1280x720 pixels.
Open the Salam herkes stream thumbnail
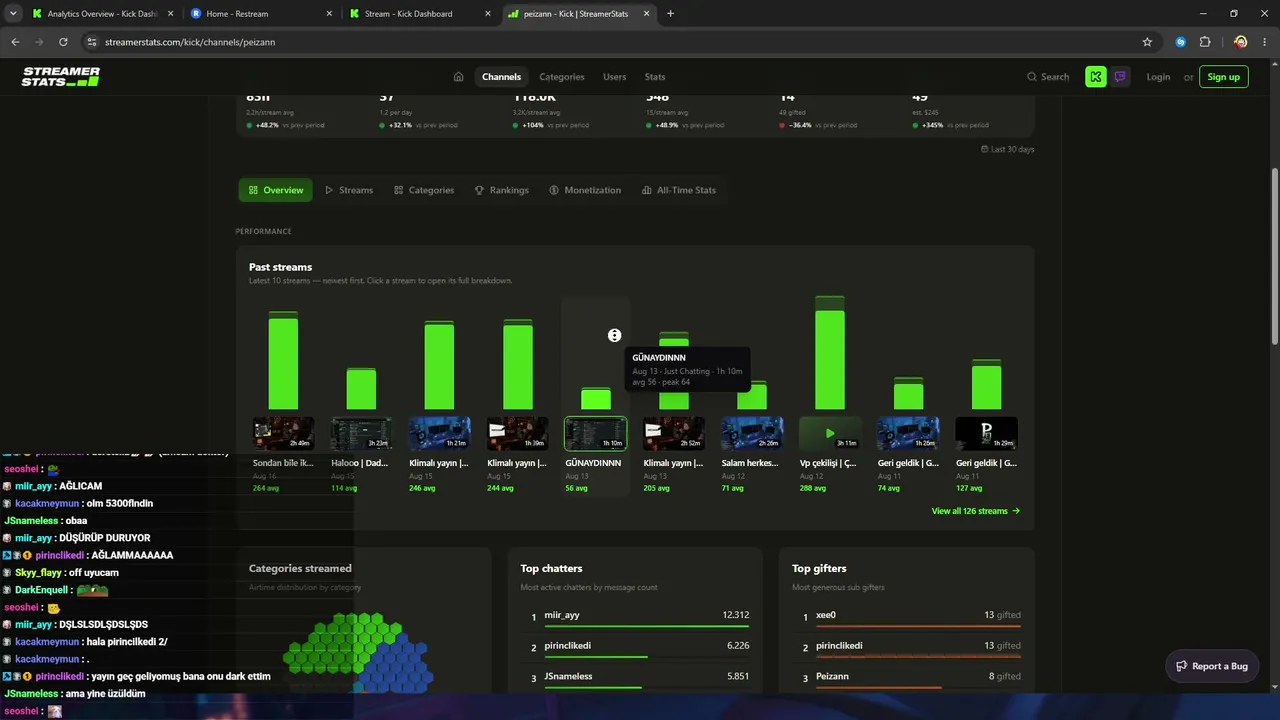tap(752, 434)
